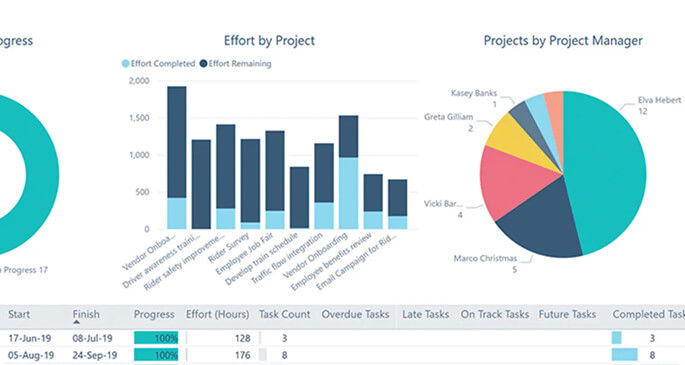Click Vendor Onboarding light blue completed segment
The width and height of the screenshot is (685, 365).
point(349,193)
